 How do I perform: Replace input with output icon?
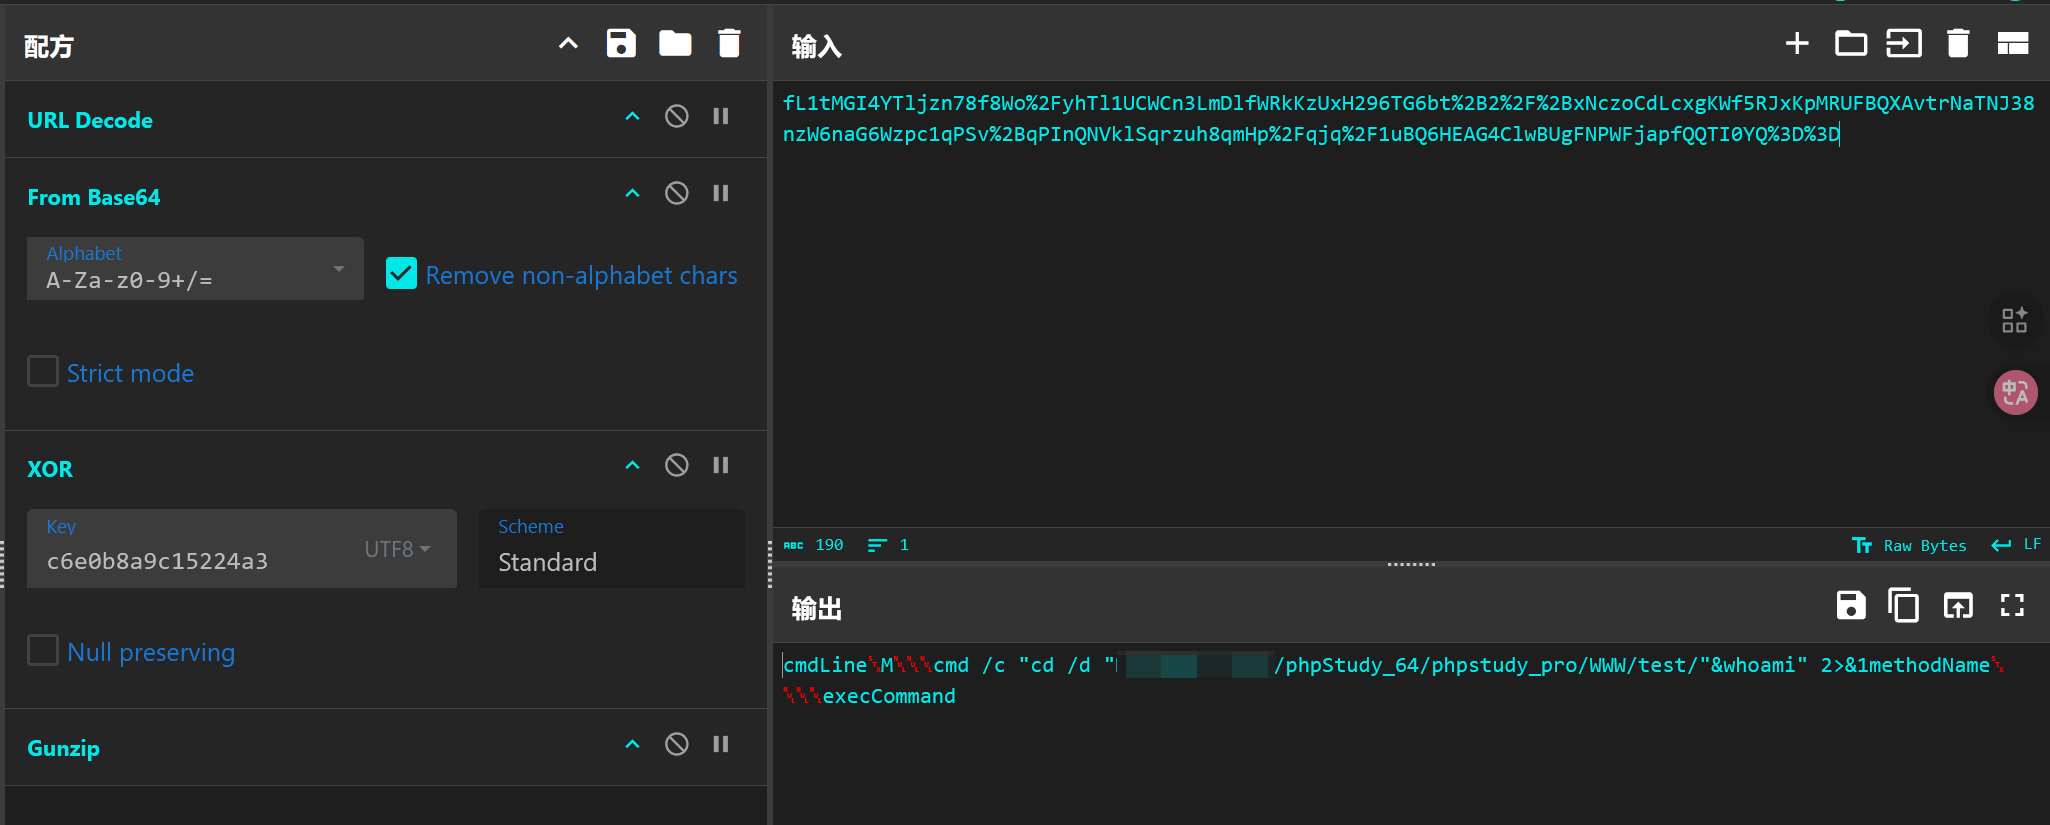[1958, 606]
